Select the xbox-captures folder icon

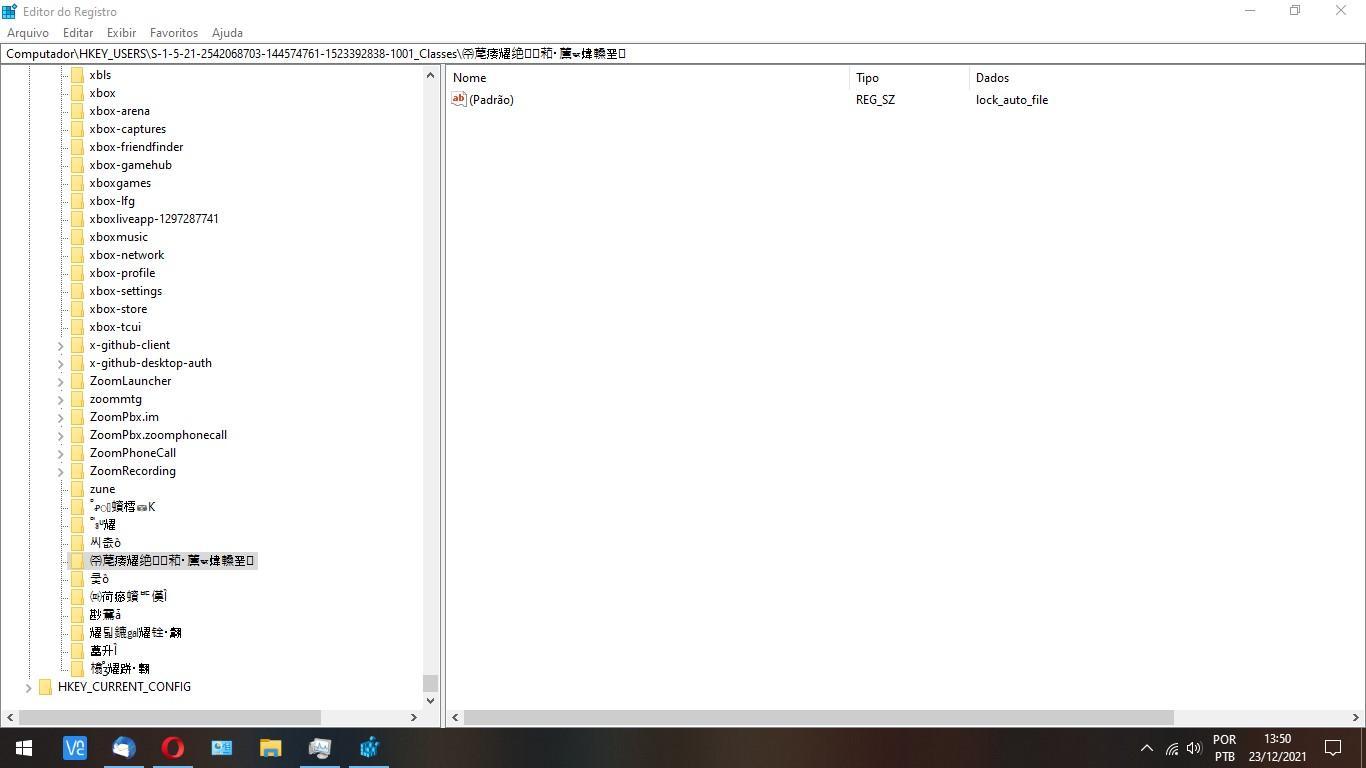coord(77,129)
